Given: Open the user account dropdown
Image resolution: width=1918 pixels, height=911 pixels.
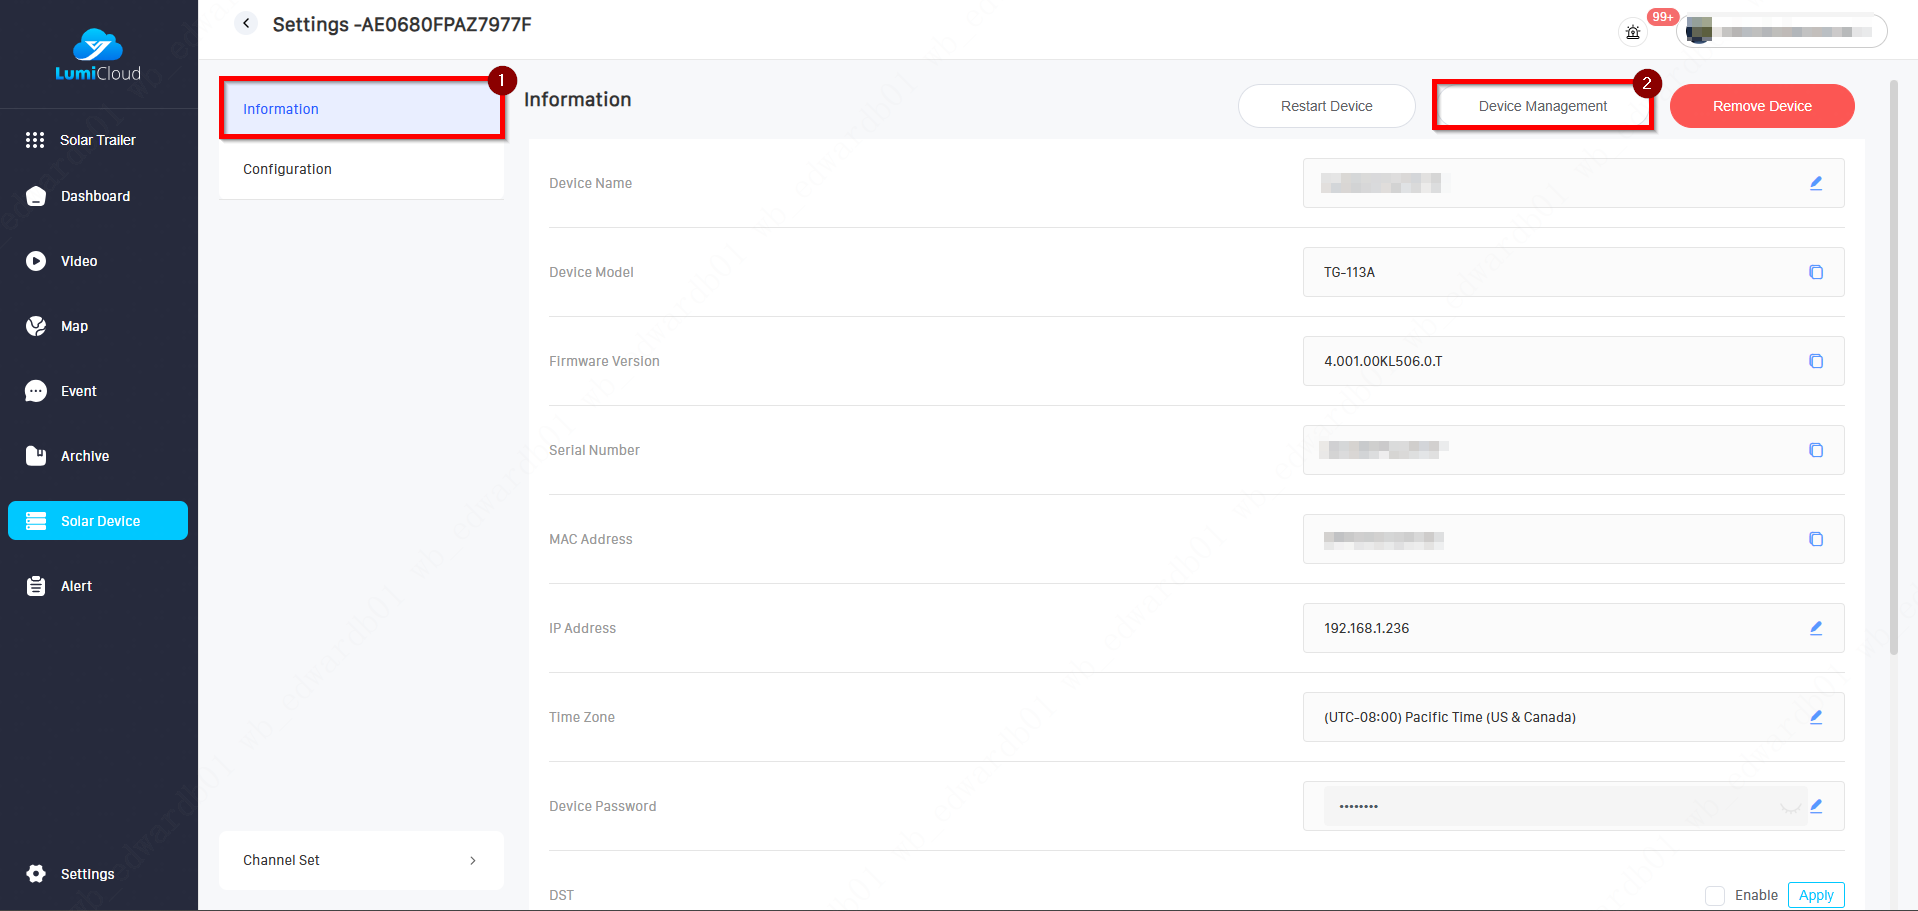Looking at the screenshot, I should pos(1783,31).
